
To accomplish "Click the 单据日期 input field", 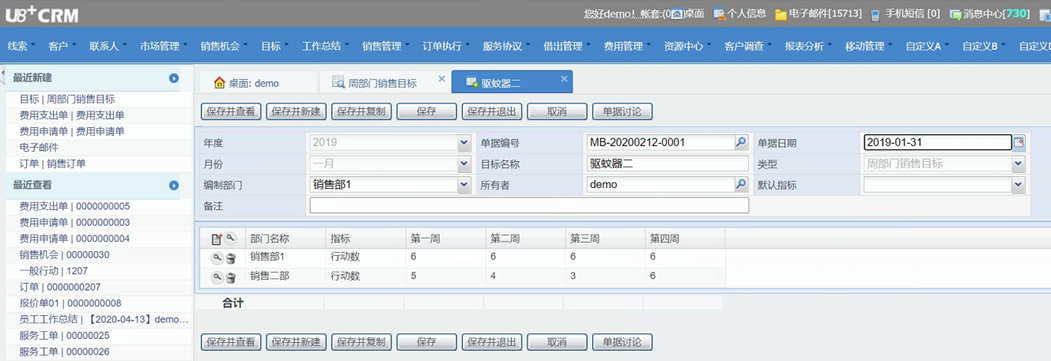I will pos(937,143).
